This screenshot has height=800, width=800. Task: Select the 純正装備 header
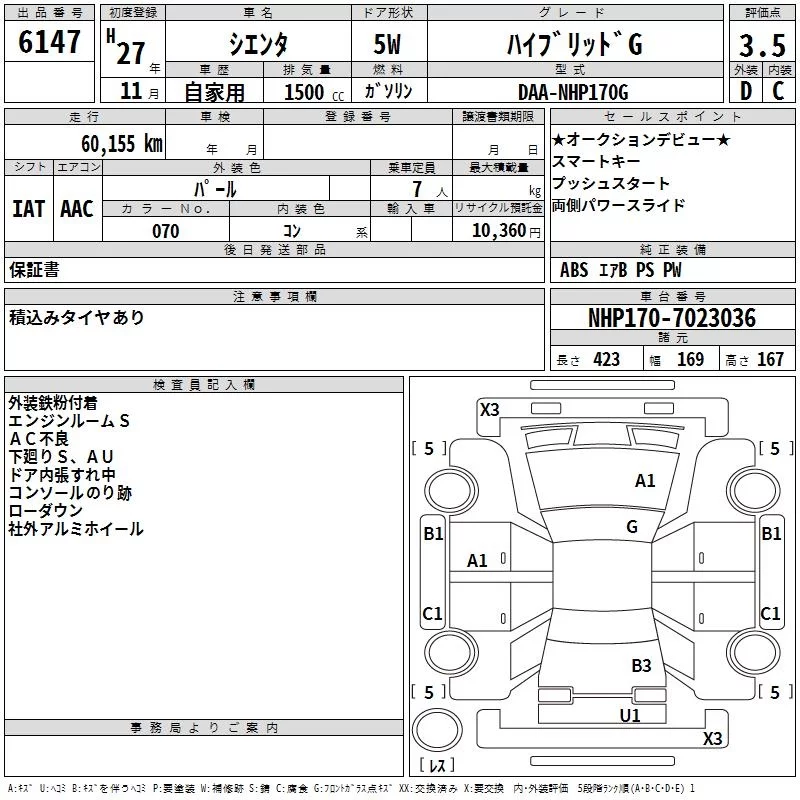(x=672, y=249)
